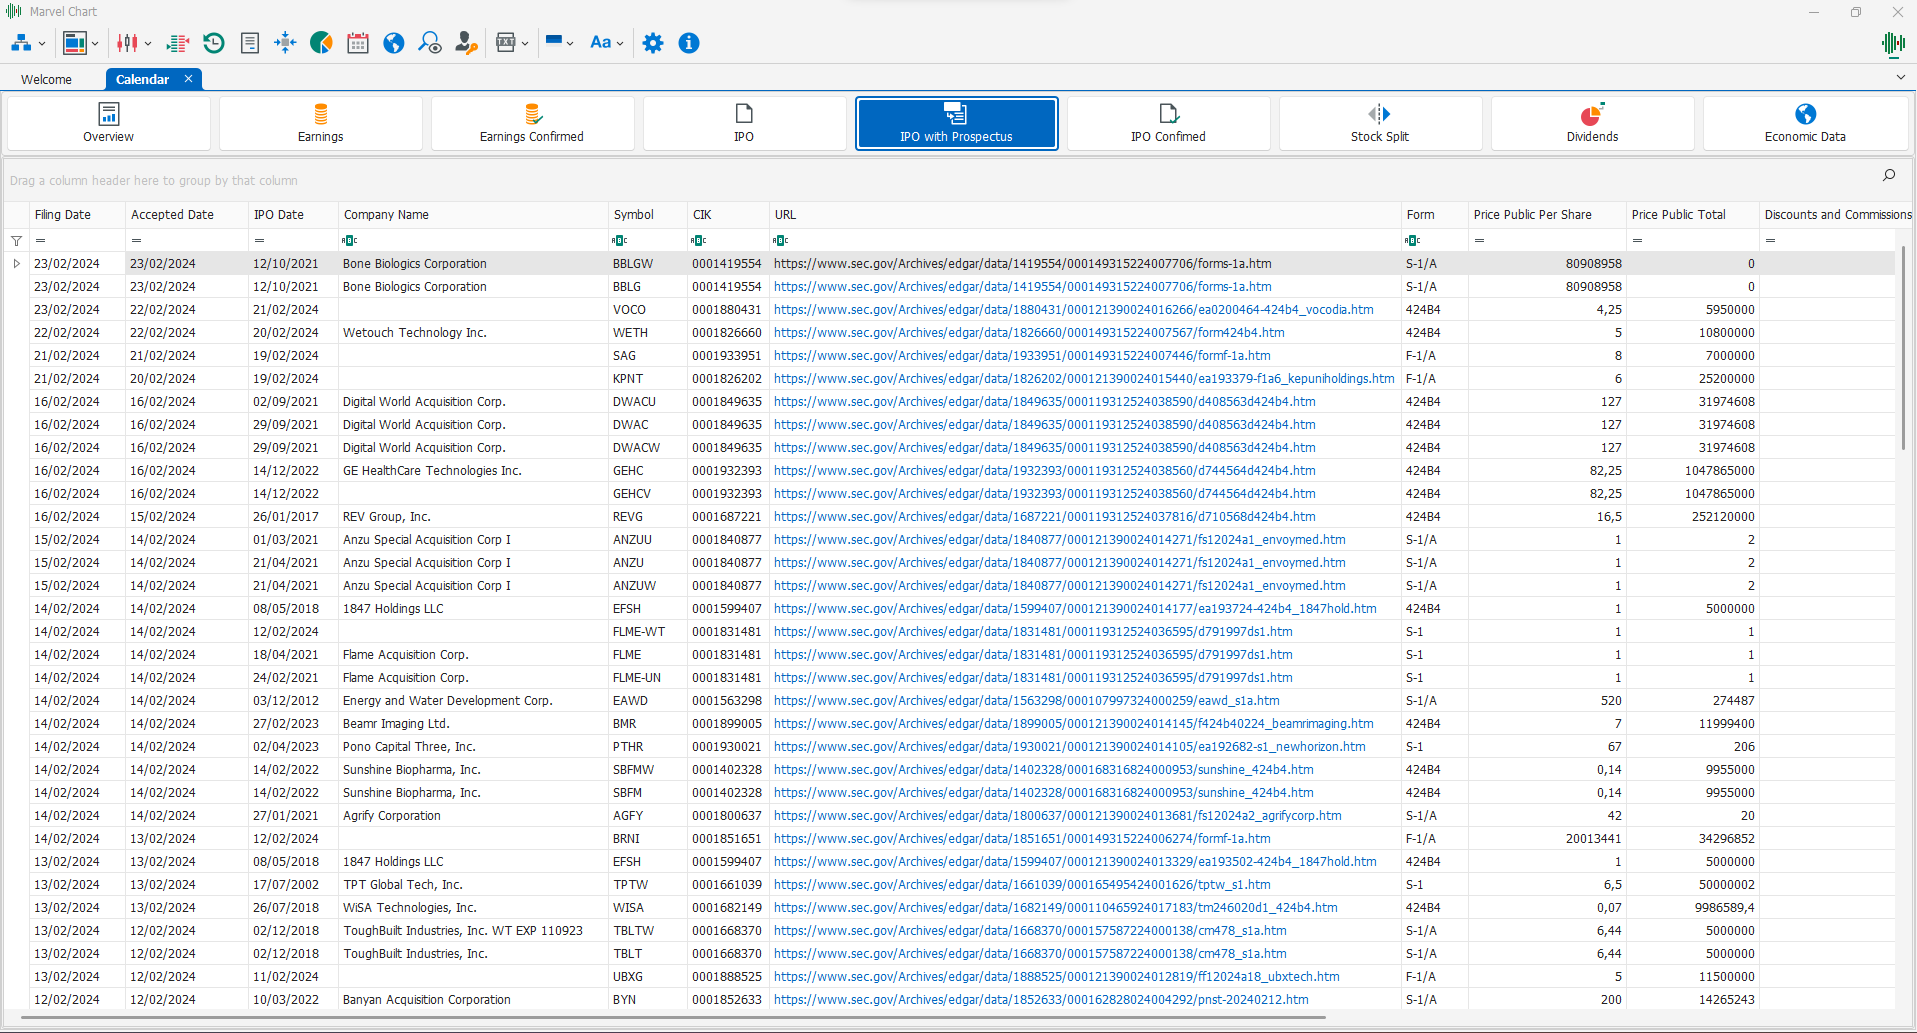
Task: Open the grid search magnifier icon
Action: [x=1889, y=175]
